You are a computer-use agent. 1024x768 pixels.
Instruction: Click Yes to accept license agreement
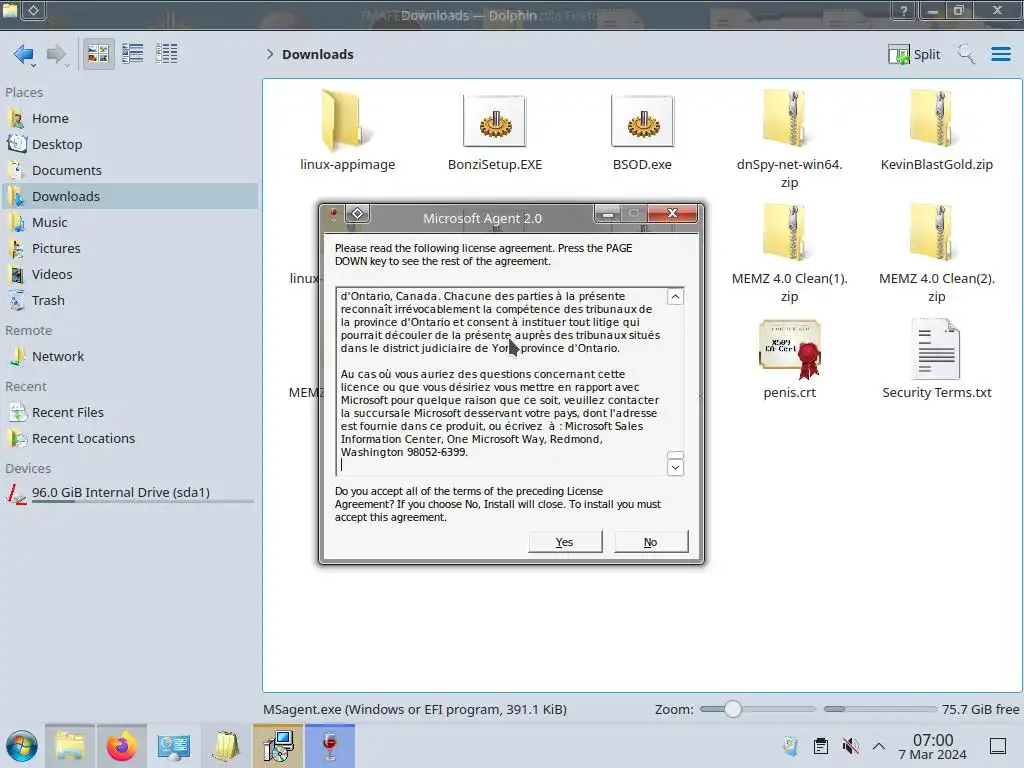[x=565, y=542]
